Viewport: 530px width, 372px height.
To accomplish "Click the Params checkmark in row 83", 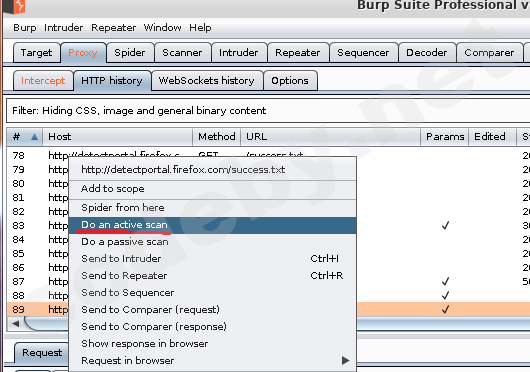I will [445, 225].
